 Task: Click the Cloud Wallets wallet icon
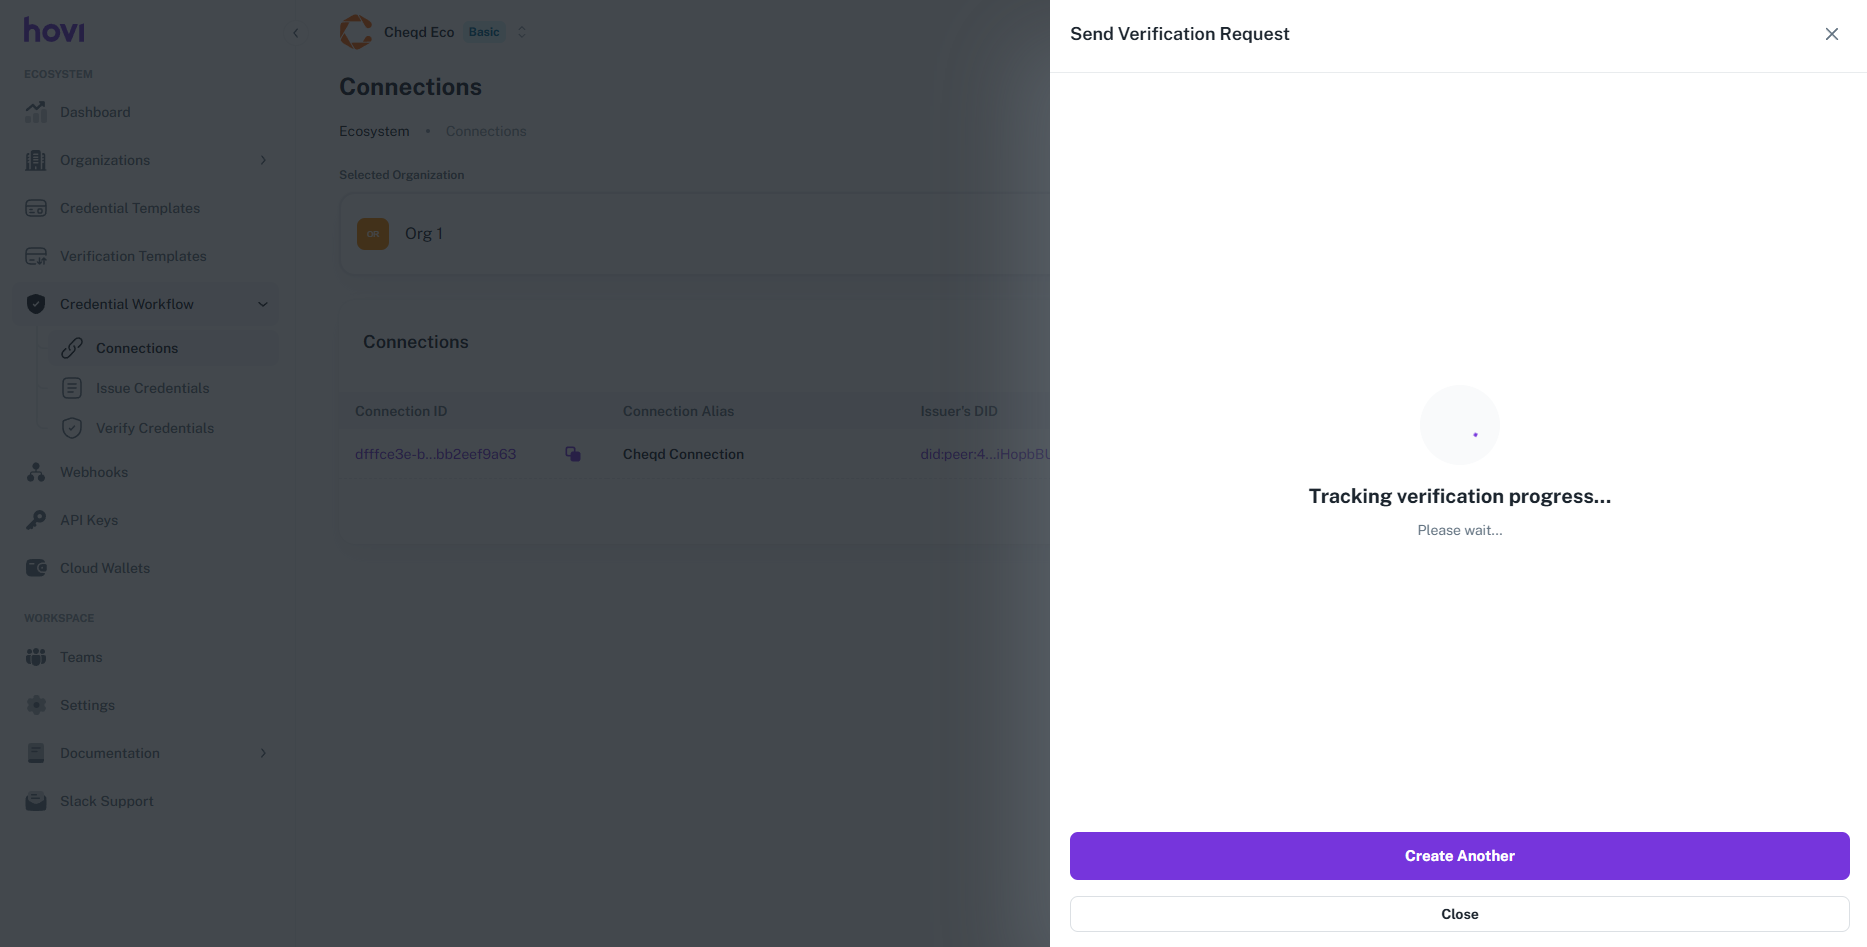coord(36,568)
